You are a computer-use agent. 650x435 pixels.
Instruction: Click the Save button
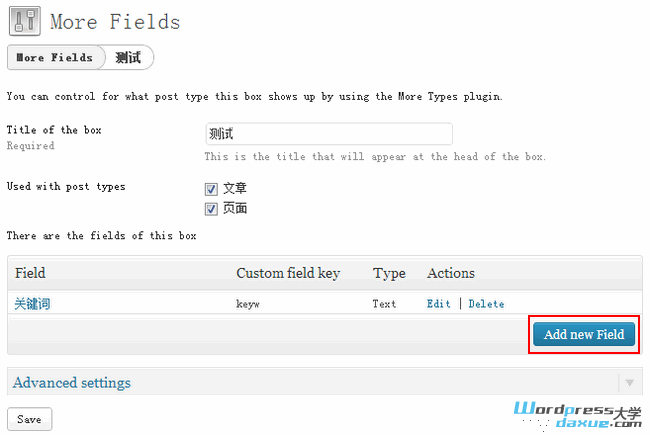29,419
